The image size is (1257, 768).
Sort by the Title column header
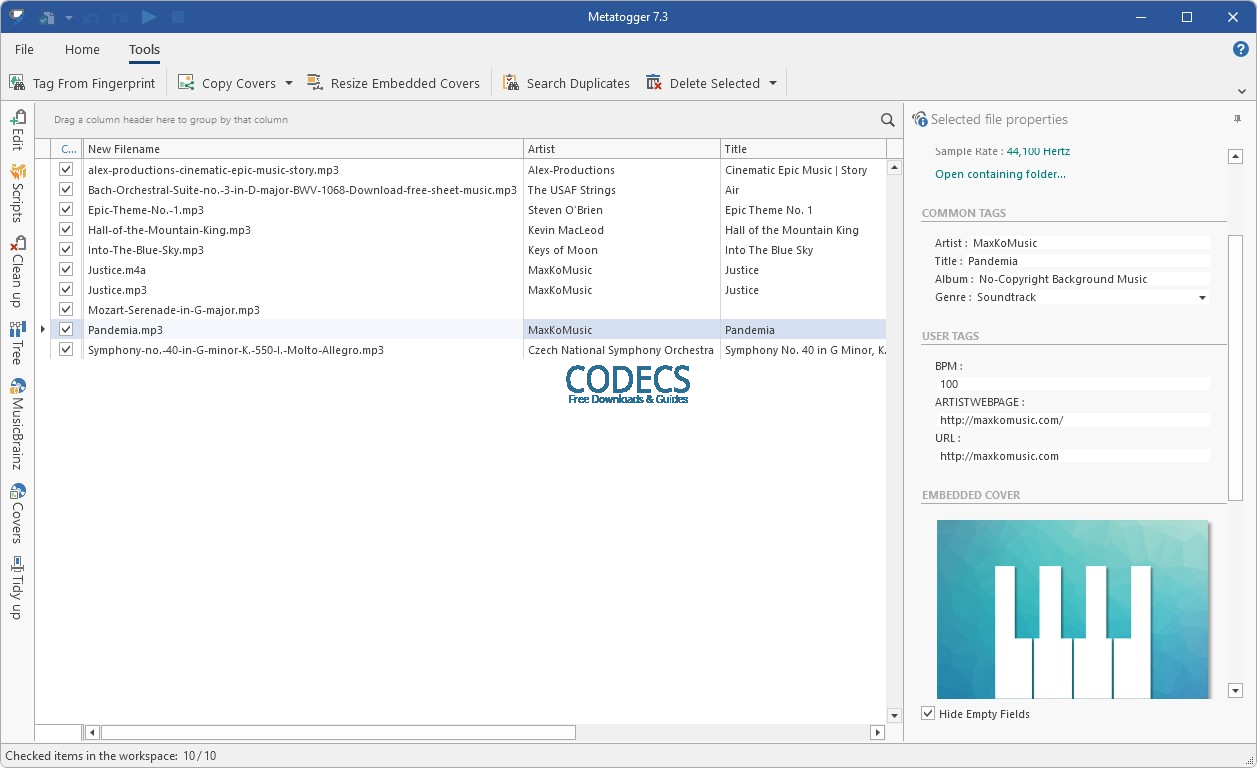[x=803, y=149]
